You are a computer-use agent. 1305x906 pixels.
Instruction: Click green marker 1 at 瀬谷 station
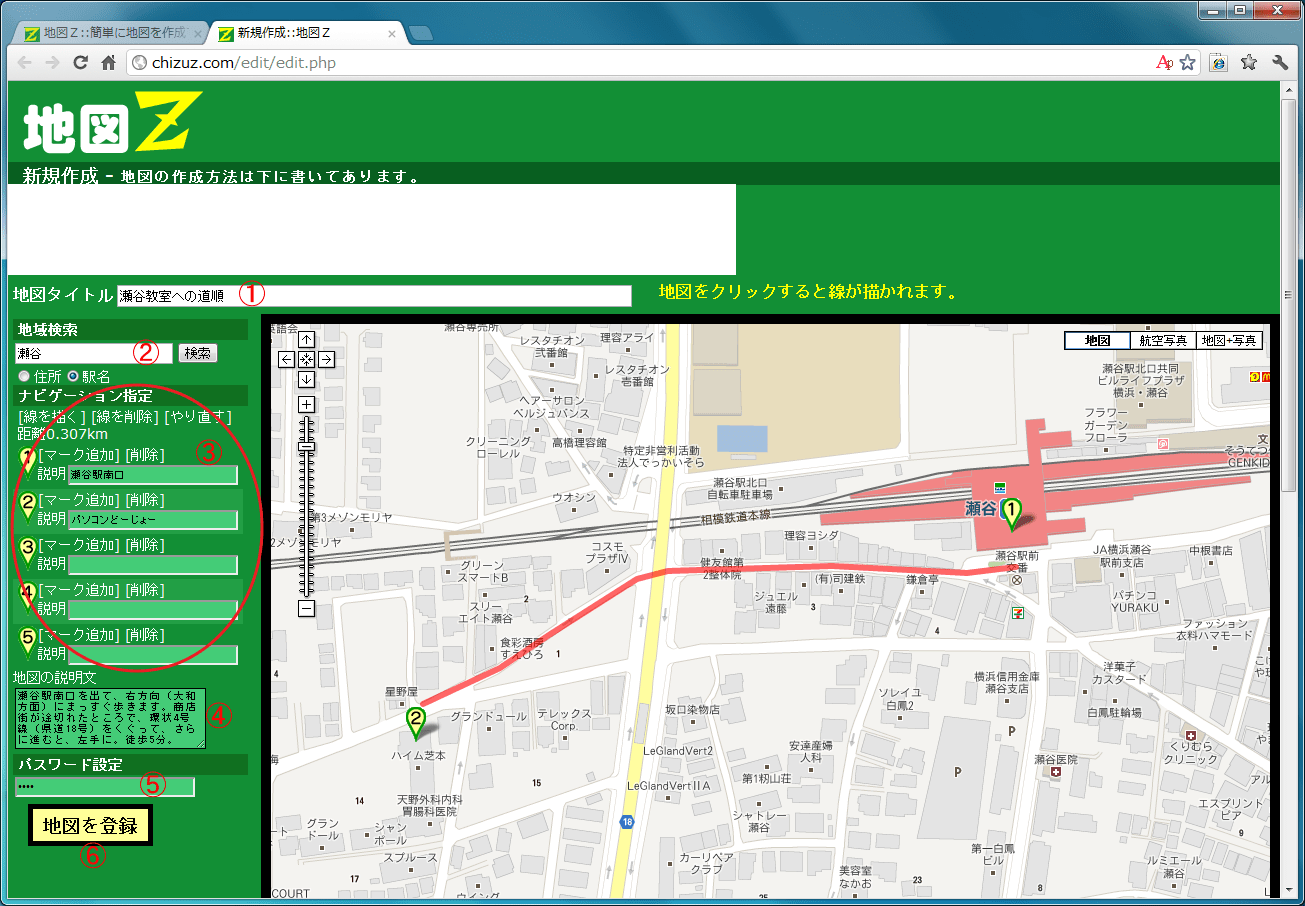click(1012, 513)
